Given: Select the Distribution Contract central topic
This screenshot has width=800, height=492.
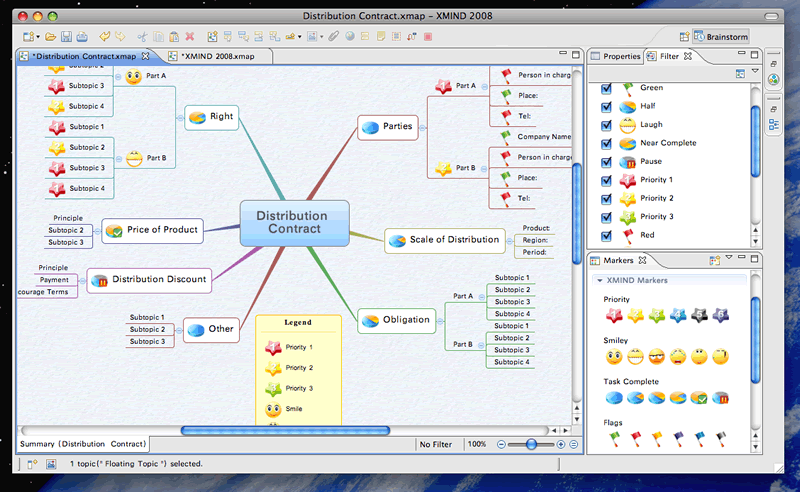Looking at the screenshot, I should point(294,223).
